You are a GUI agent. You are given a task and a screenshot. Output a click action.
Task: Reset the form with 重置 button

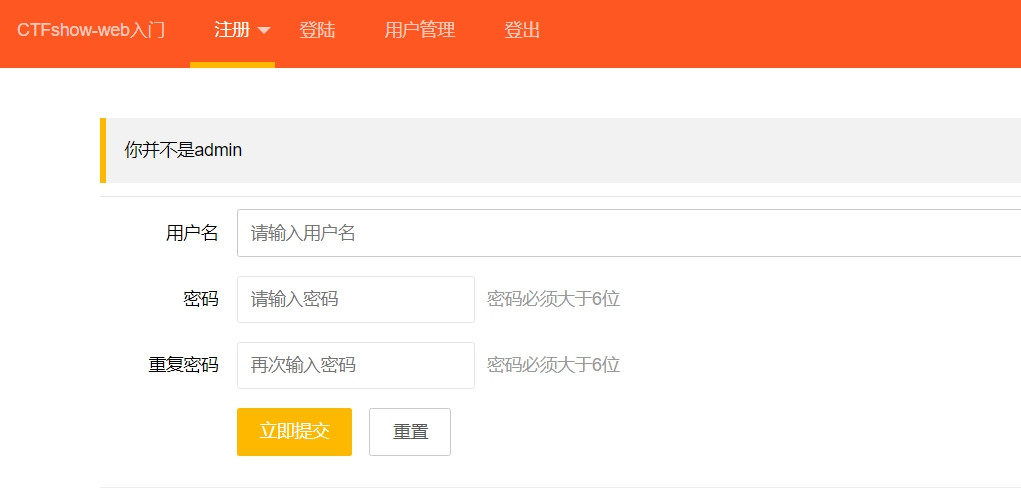click(x=410, y=432)
